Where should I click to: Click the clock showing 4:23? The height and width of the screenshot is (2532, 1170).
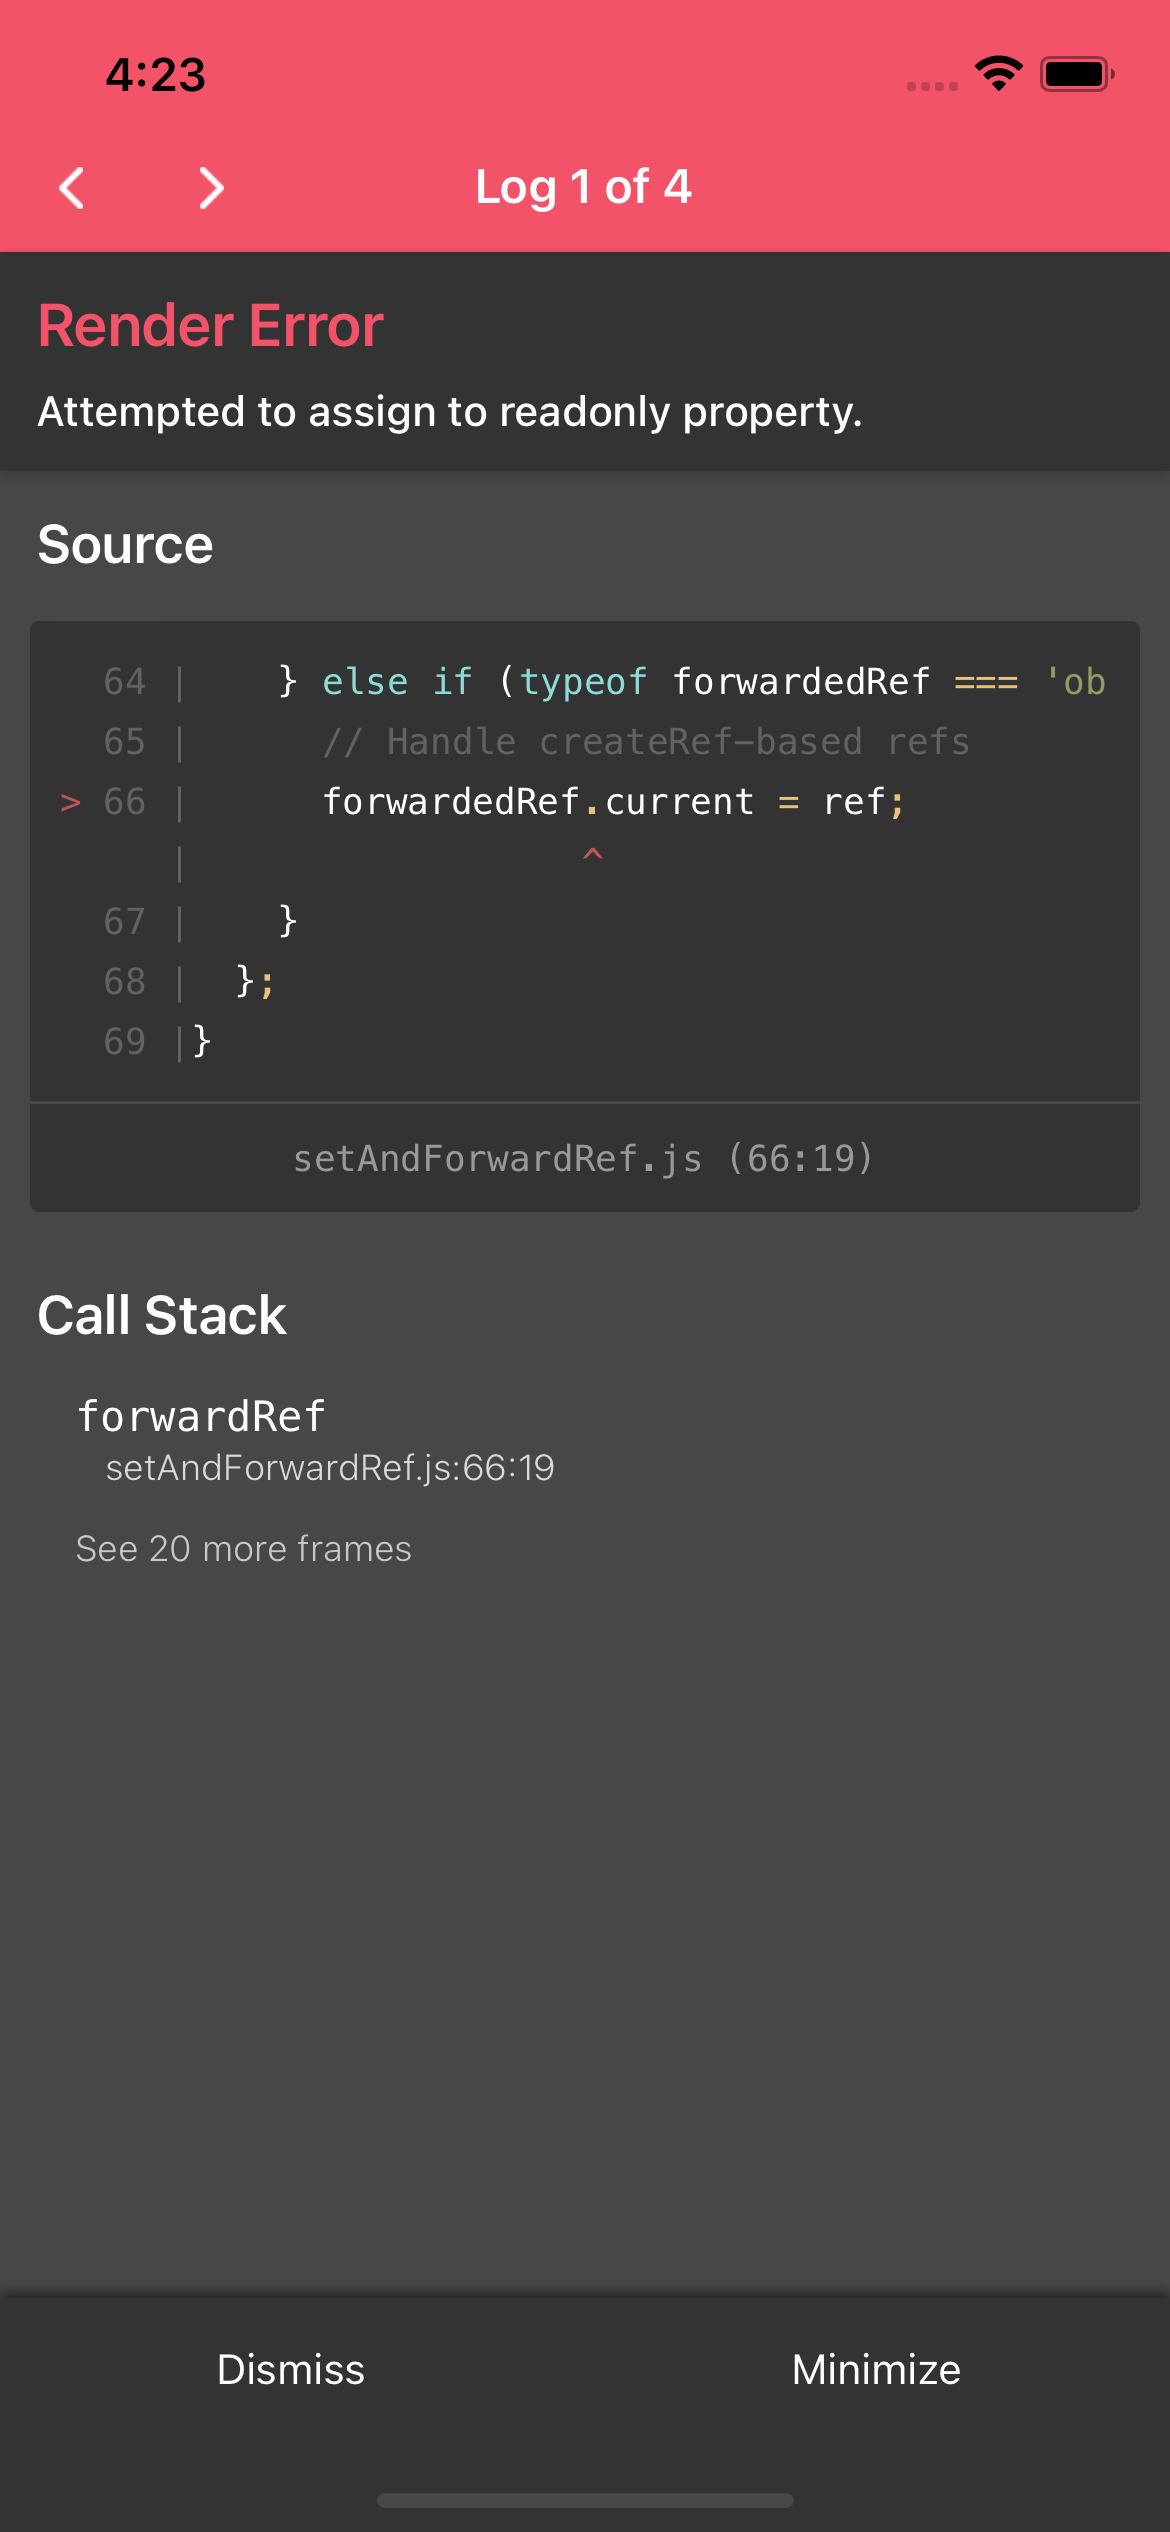[156, 74]
